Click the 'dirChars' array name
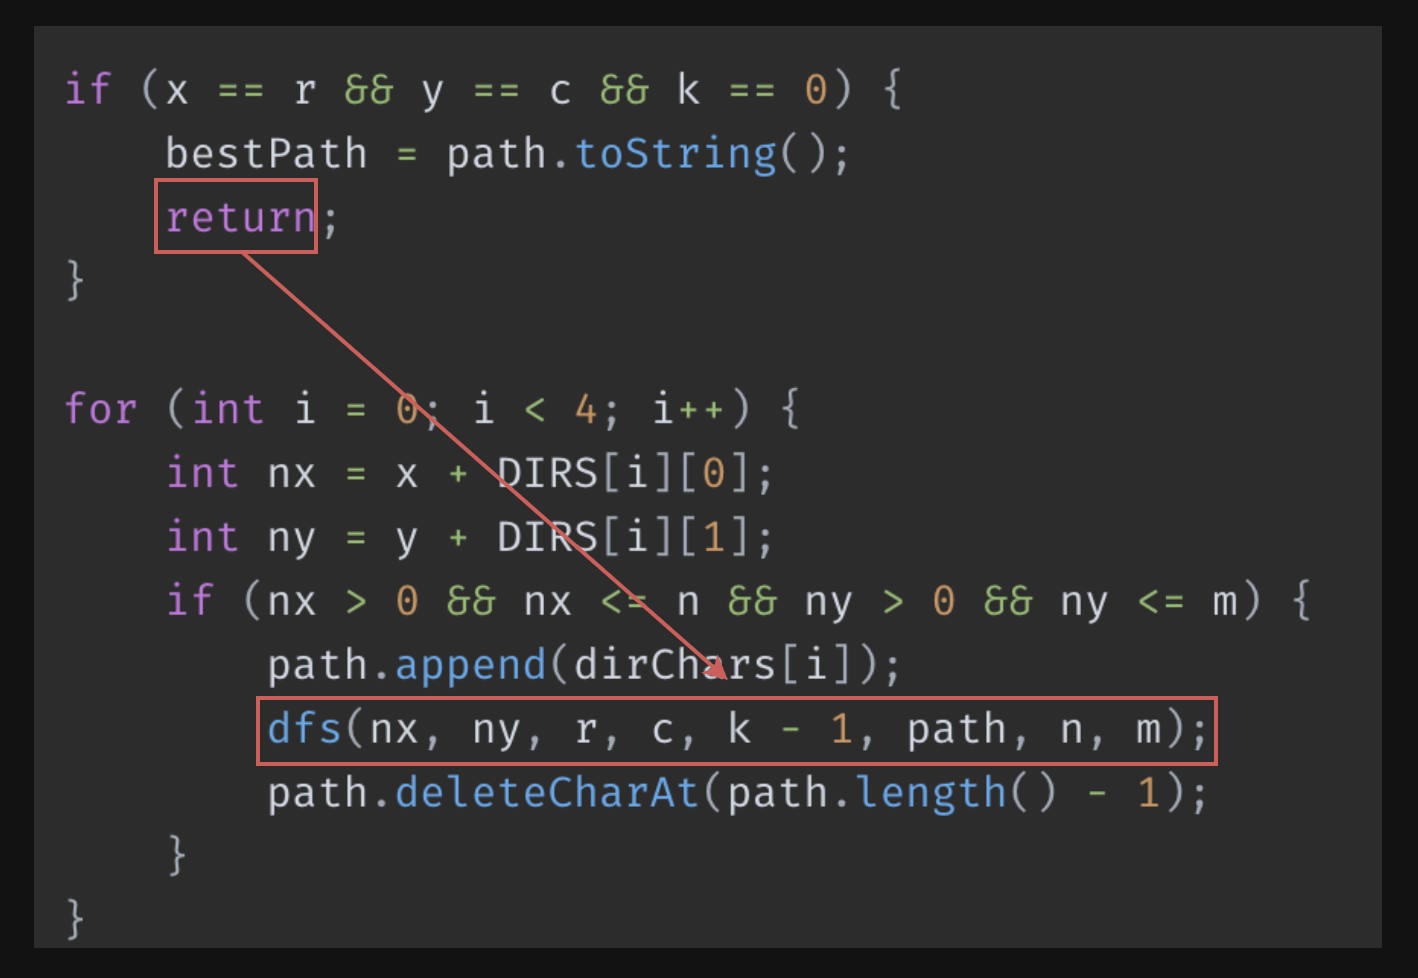1418x978 pixels. [x=675, y=664]
